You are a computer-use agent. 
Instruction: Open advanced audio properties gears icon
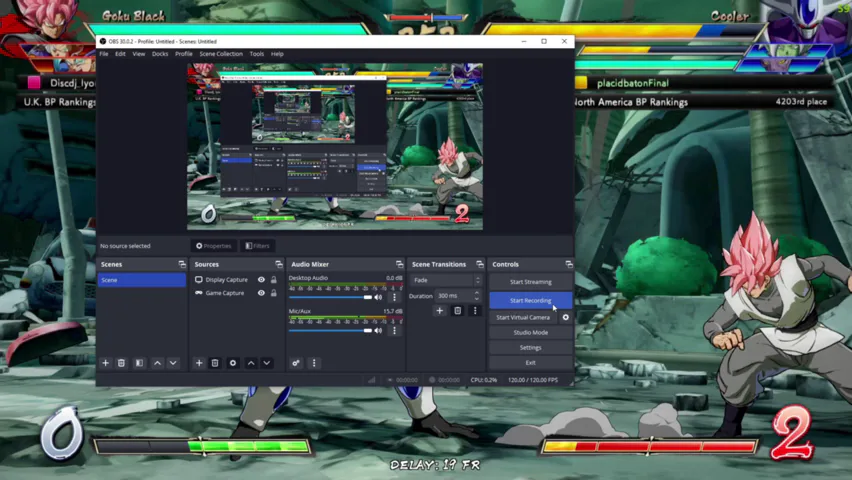tap(296, 363)
